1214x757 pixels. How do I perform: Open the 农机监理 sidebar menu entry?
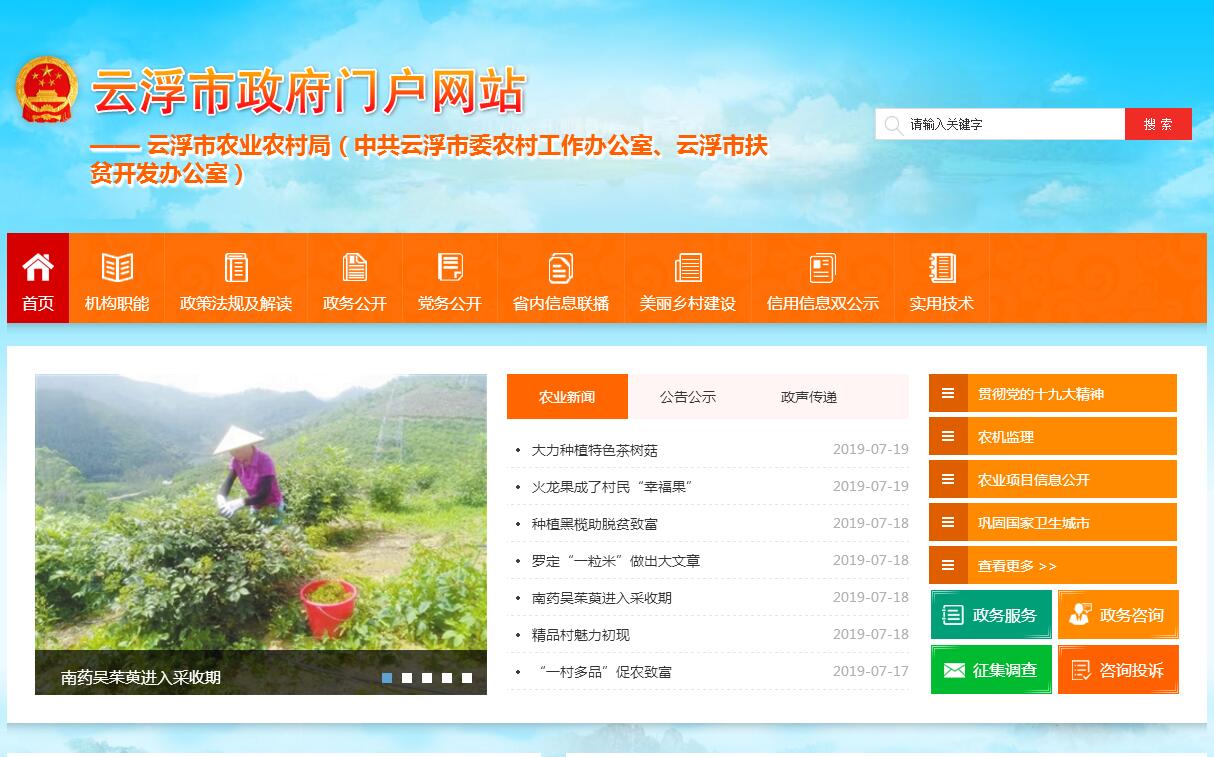click(x=1052, y=437)
